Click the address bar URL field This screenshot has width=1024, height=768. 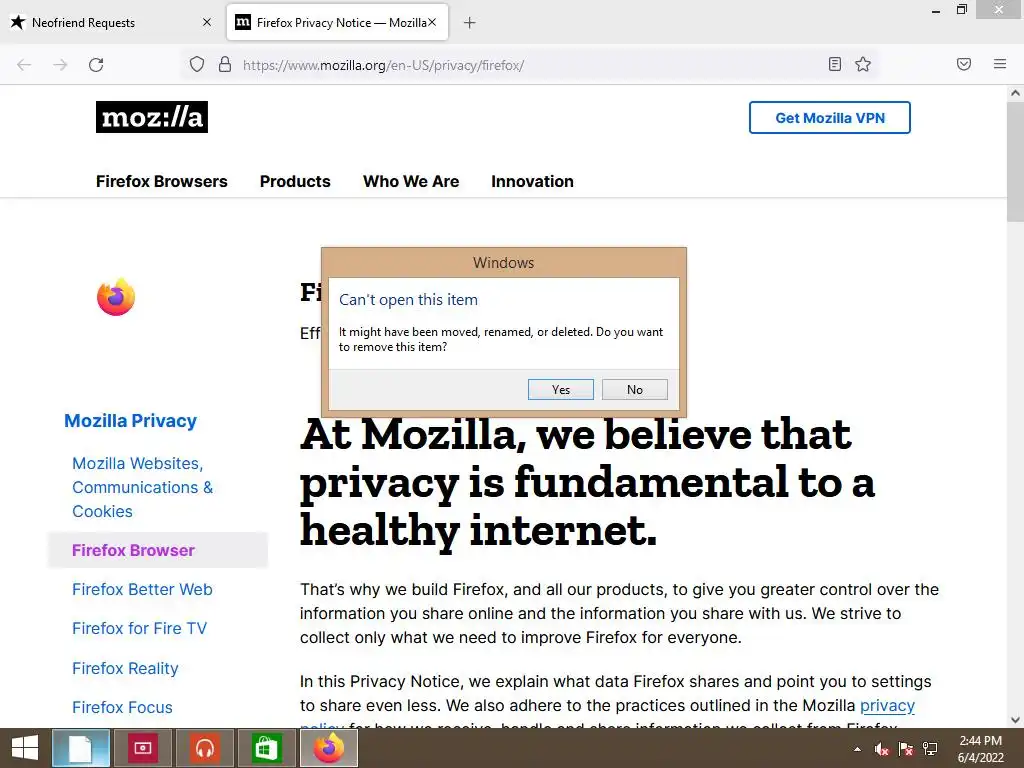coord(529,65)
